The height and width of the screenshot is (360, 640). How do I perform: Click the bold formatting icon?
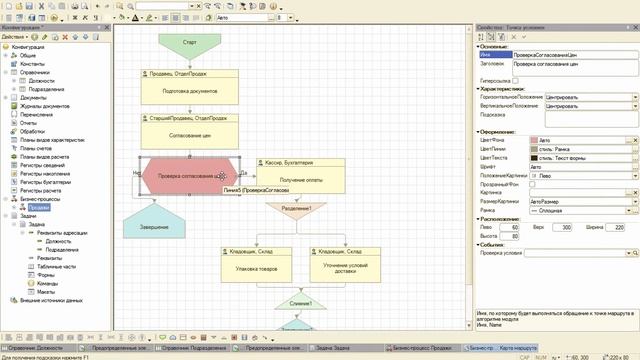(75, 18)
